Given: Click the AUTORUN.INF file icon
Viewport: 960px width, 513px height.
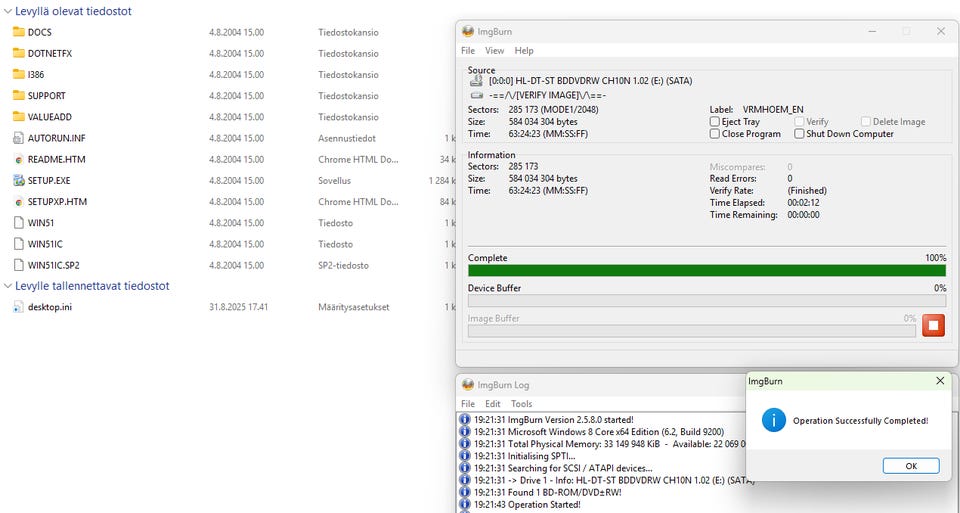Looking at the screenshot, I should (x=18, y=138).
